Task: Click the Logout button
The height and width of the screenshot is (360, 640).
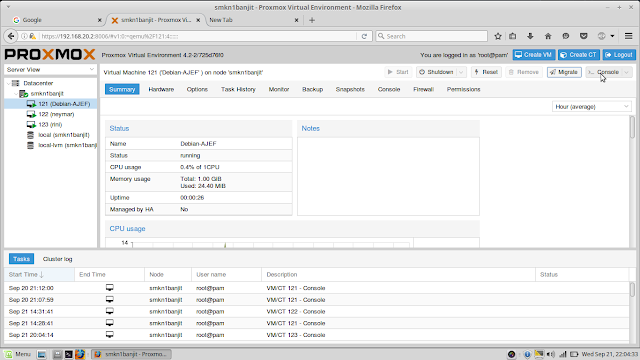Action: pos(619,55)
